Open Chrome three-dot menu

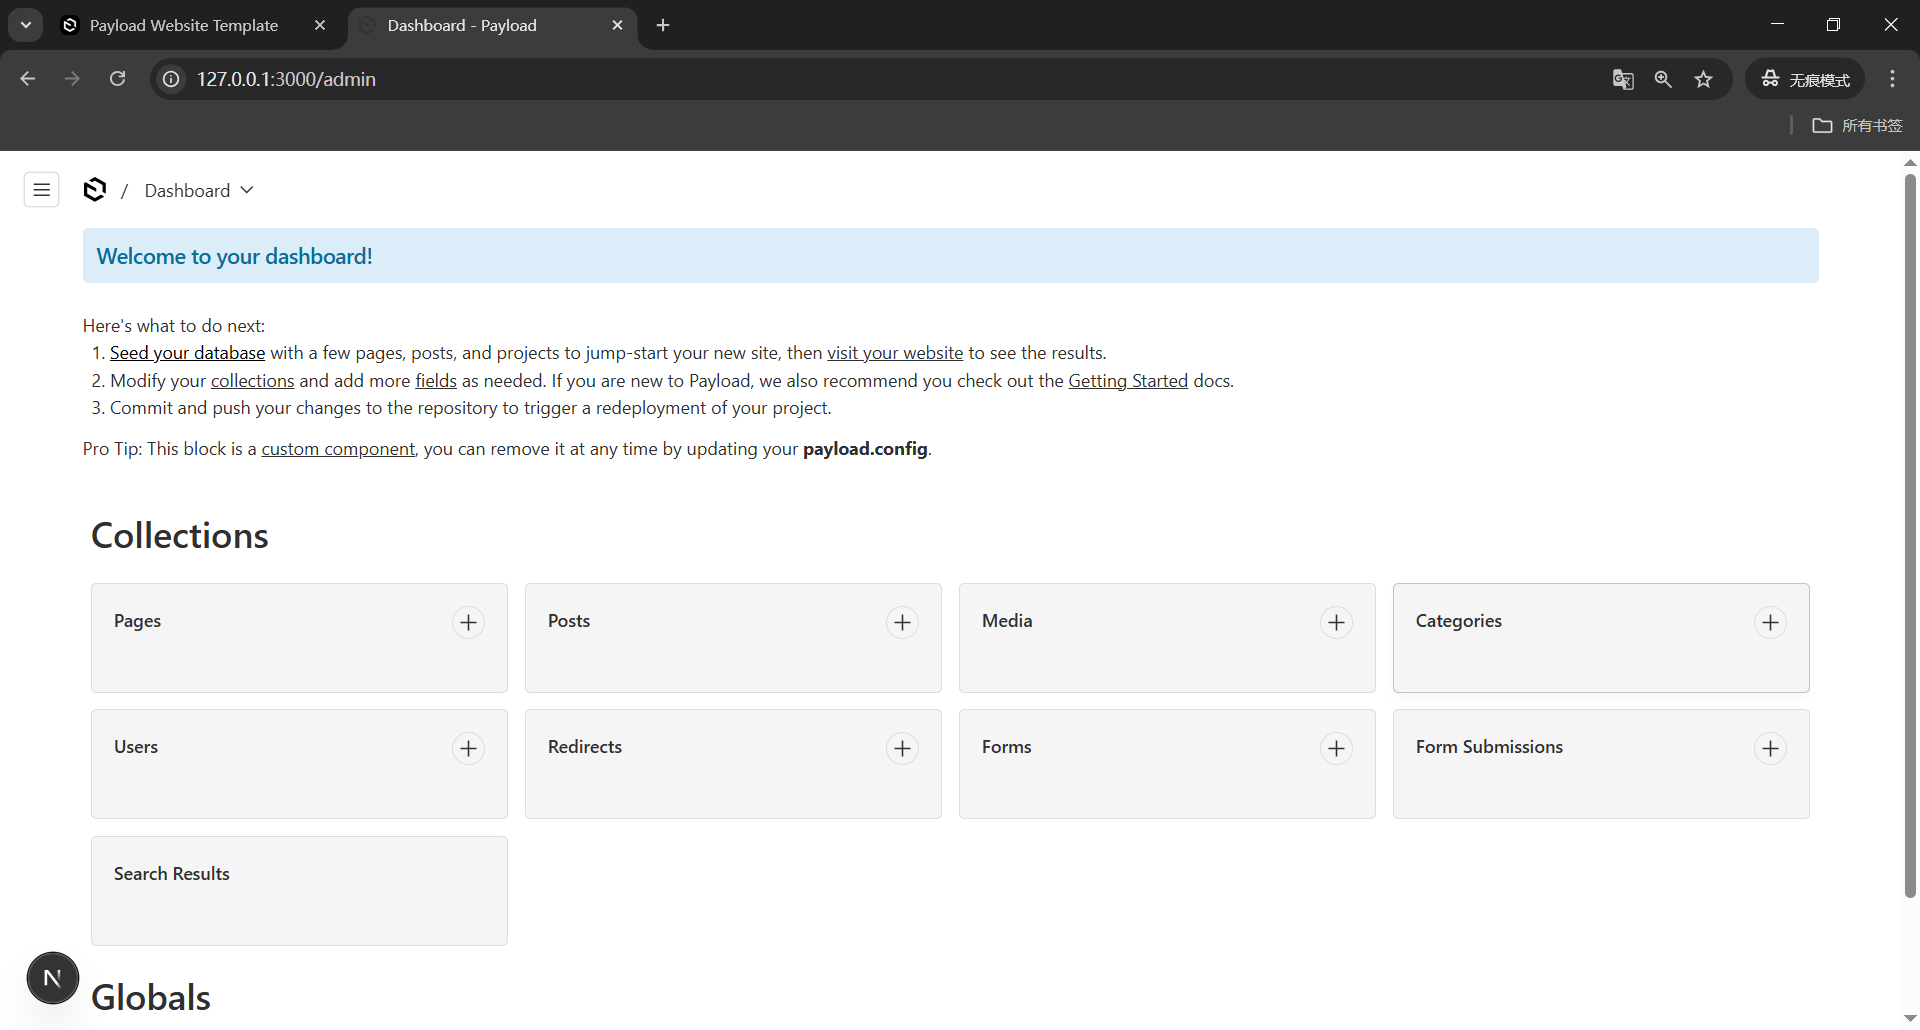1892,79
